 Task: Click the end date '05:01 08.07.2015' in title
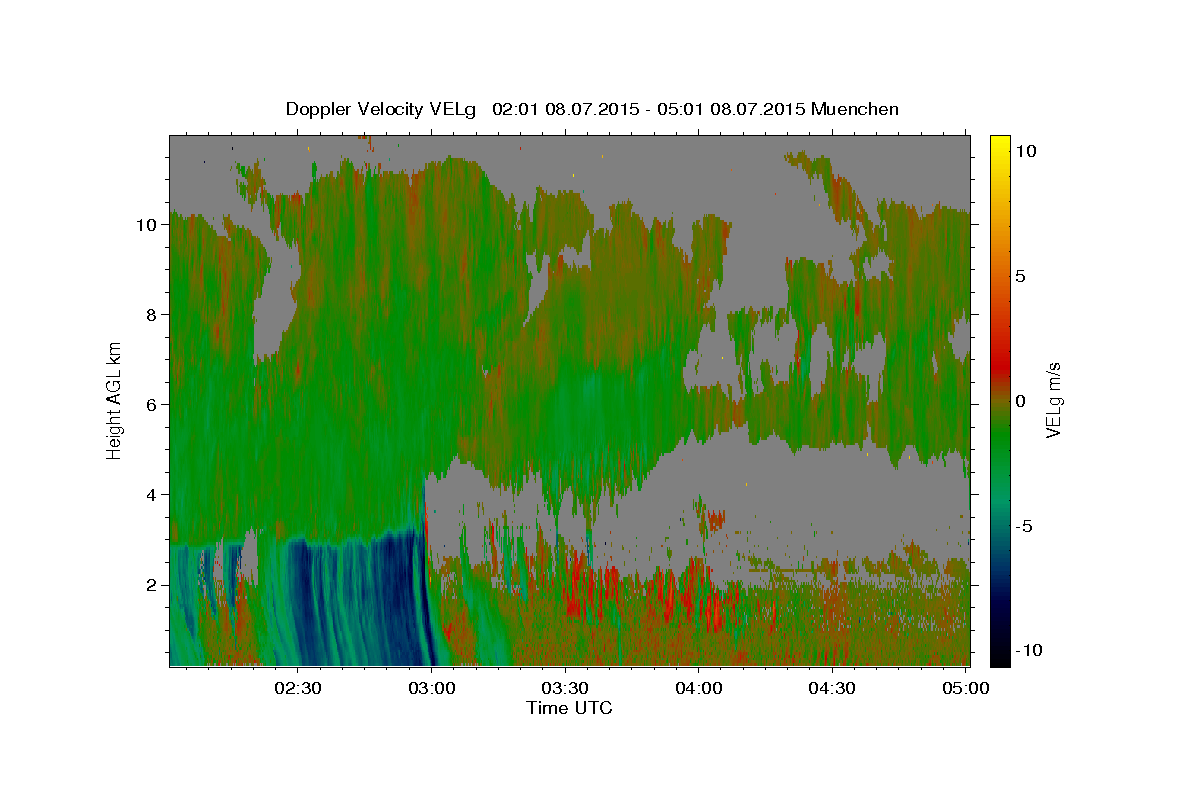pos(729,109)
